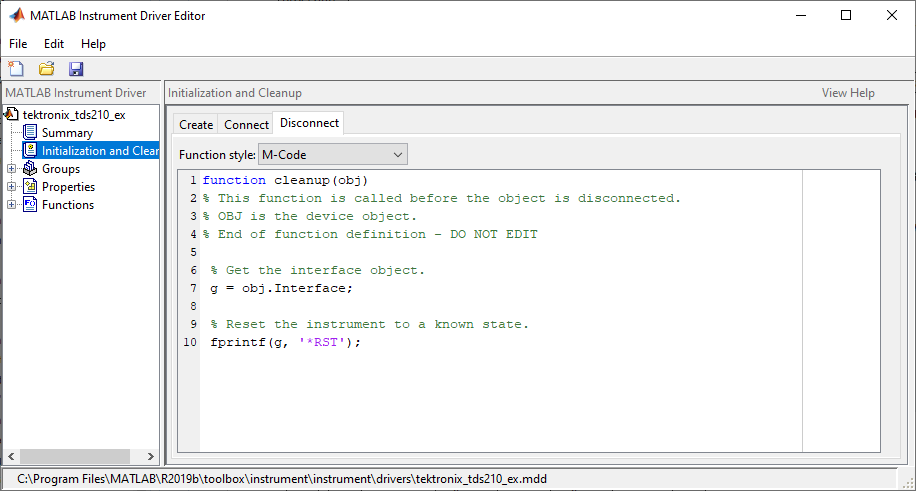
Task: Open the Edit menu
Action: pos(54,44)
